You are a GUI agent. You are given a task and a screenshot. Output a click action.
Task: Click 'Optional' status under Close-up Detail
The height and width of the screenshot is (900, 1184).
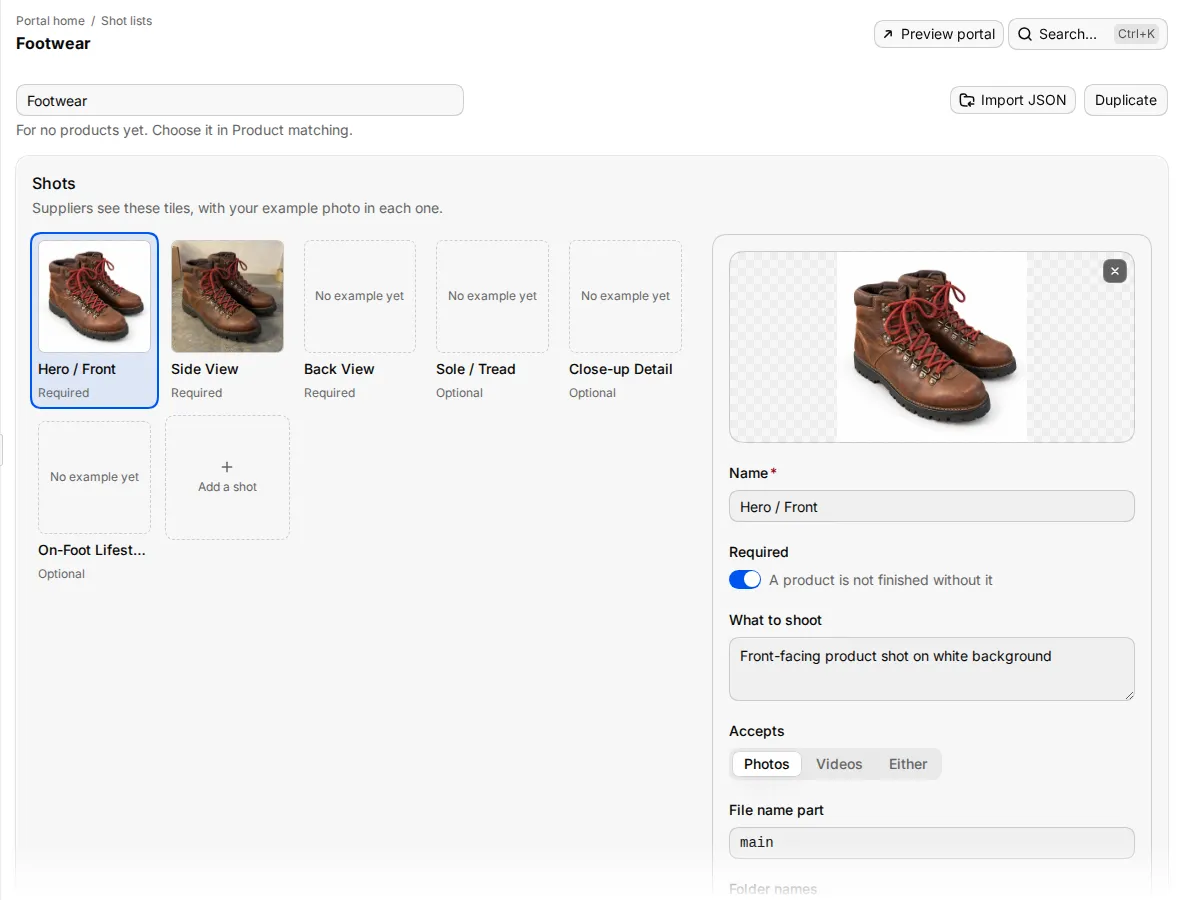(592, 393)
